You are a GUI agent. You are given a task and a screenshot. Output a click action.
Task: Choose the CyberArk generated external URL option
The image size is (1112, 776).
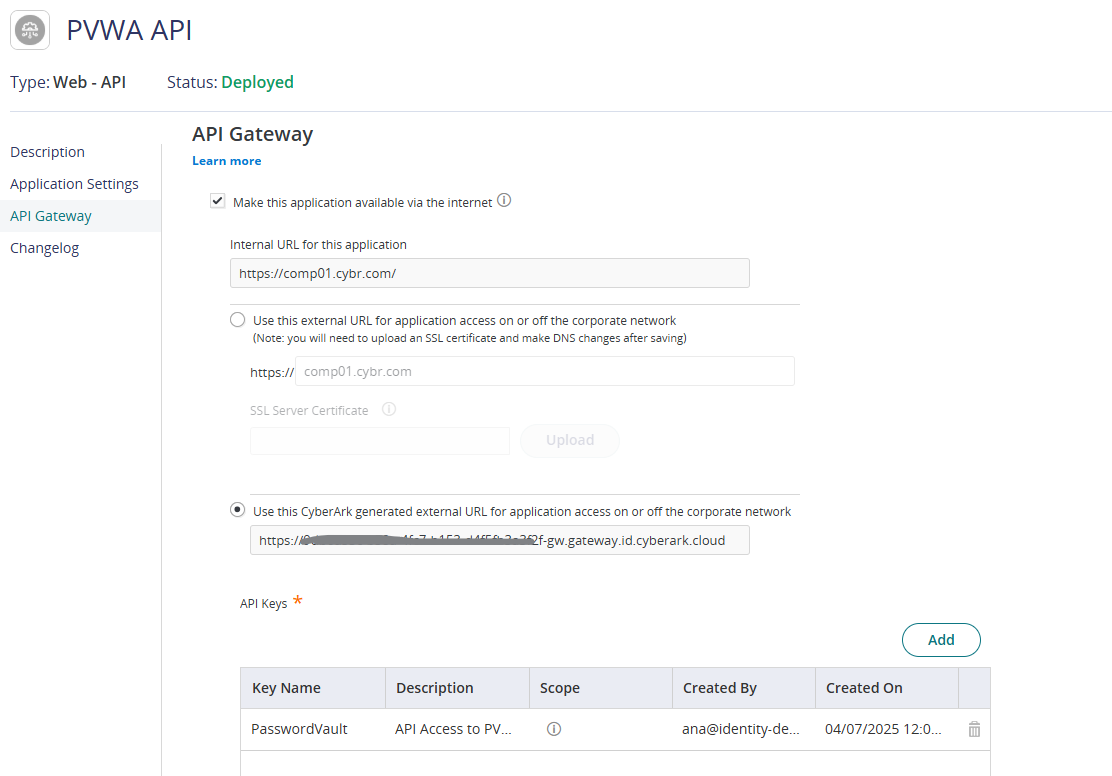237,509
